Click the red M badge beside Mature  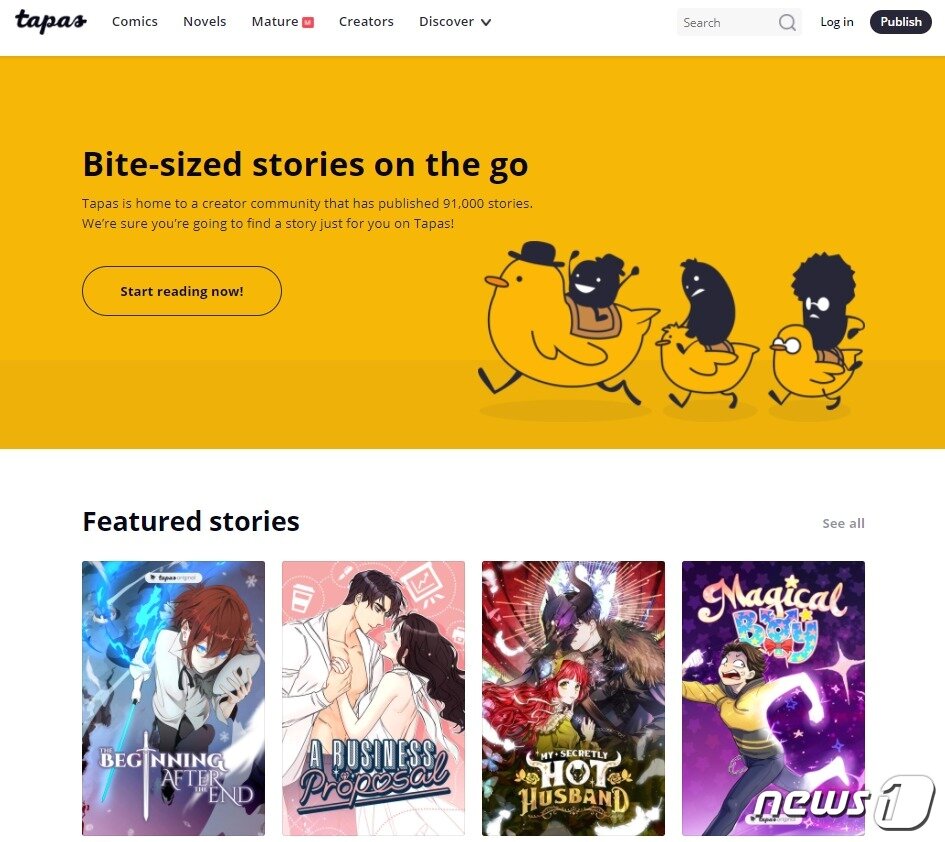[x=308, y=22]
